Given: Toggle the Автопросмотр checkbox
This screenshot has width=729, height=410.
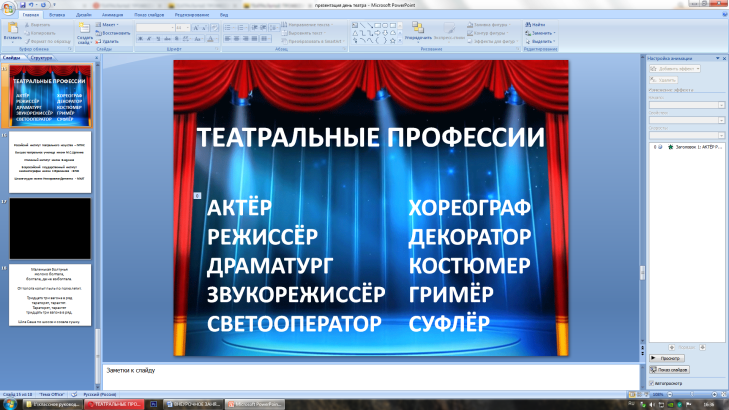Looking at the screenshot, I should point(653,382).
